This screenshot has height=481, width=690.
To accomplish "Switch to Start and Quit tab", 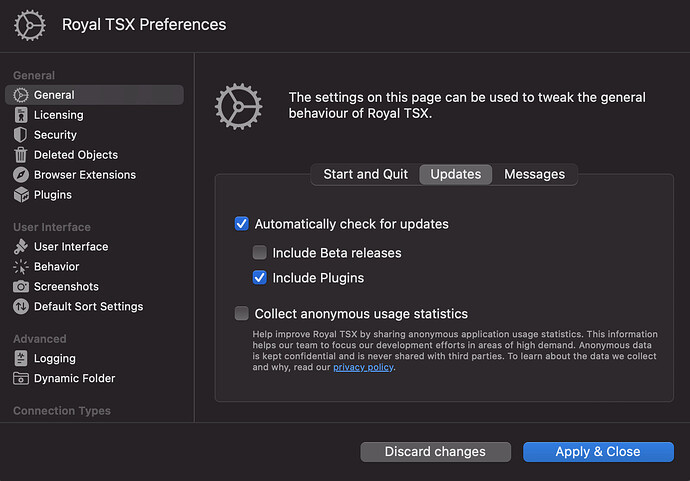I will (365, 174).
